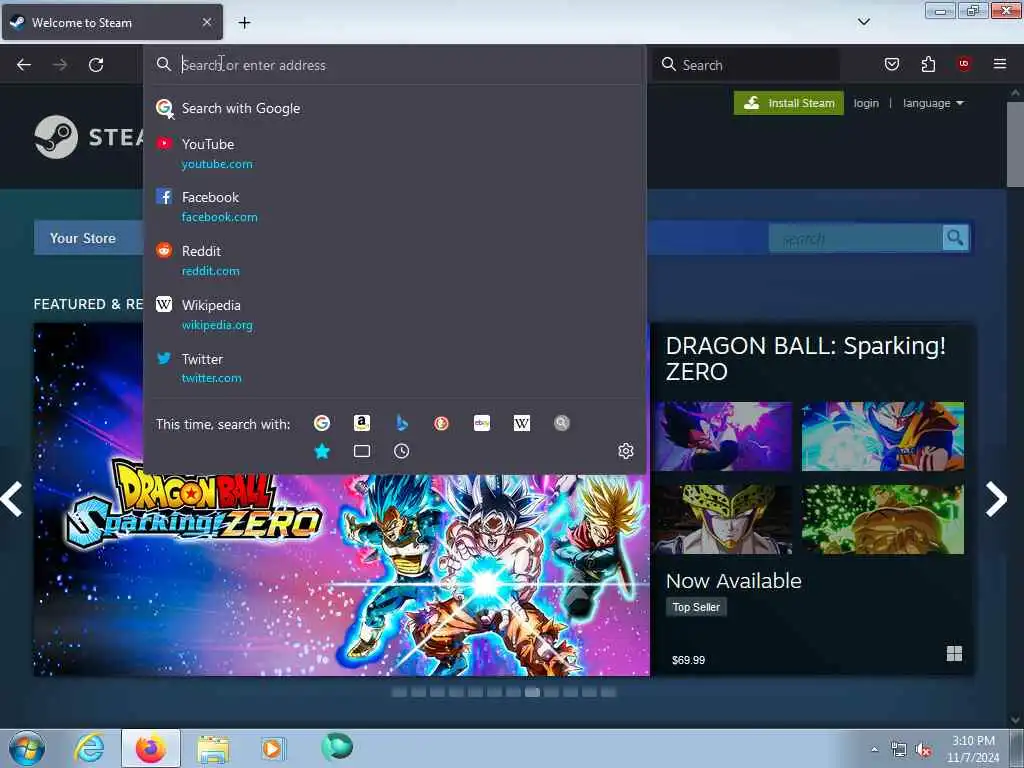Click the Steam logo

(x=90, y=137)
